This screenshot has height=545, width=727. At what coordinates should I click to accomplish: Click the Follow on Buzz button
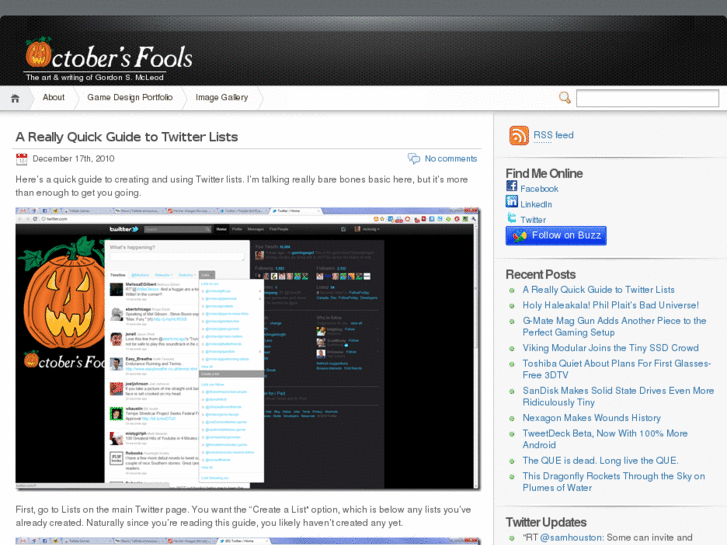tap(556, 236)
